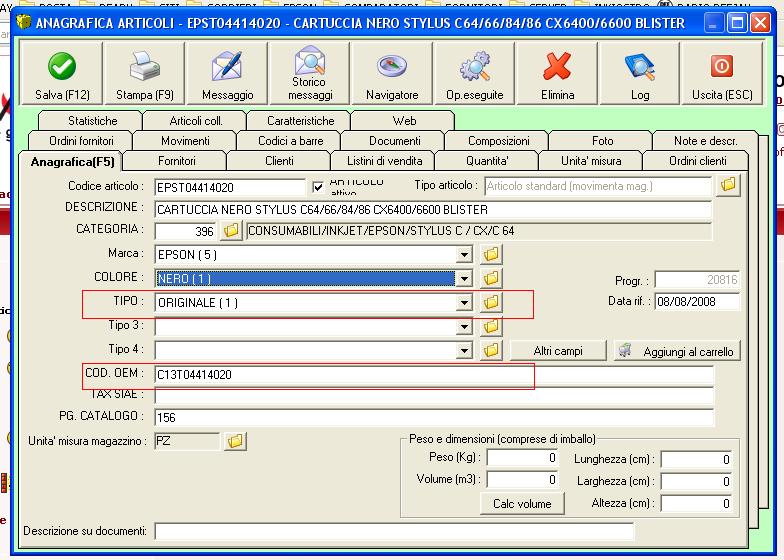
Task: Open the Unita' misura tab
Action: (591, 161)
